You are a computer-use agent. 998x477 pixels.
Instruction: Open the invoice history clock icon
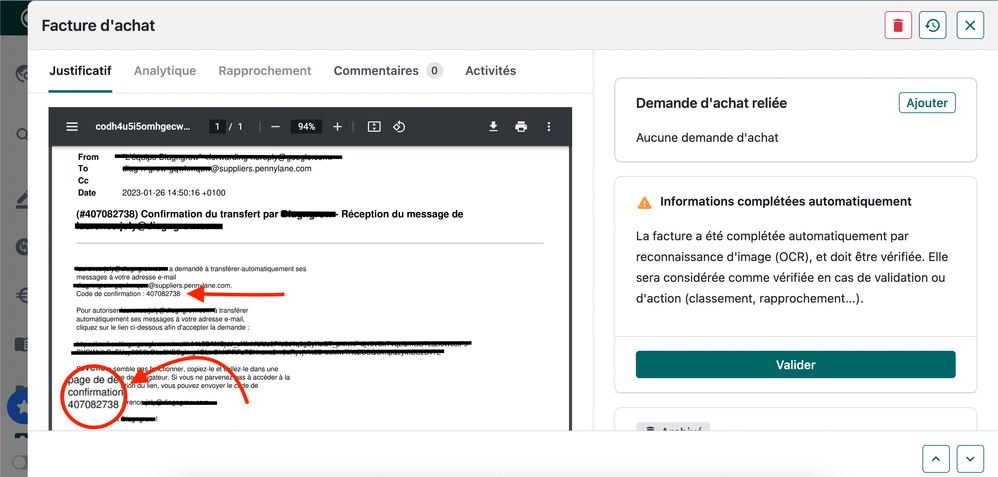point(933,25)
